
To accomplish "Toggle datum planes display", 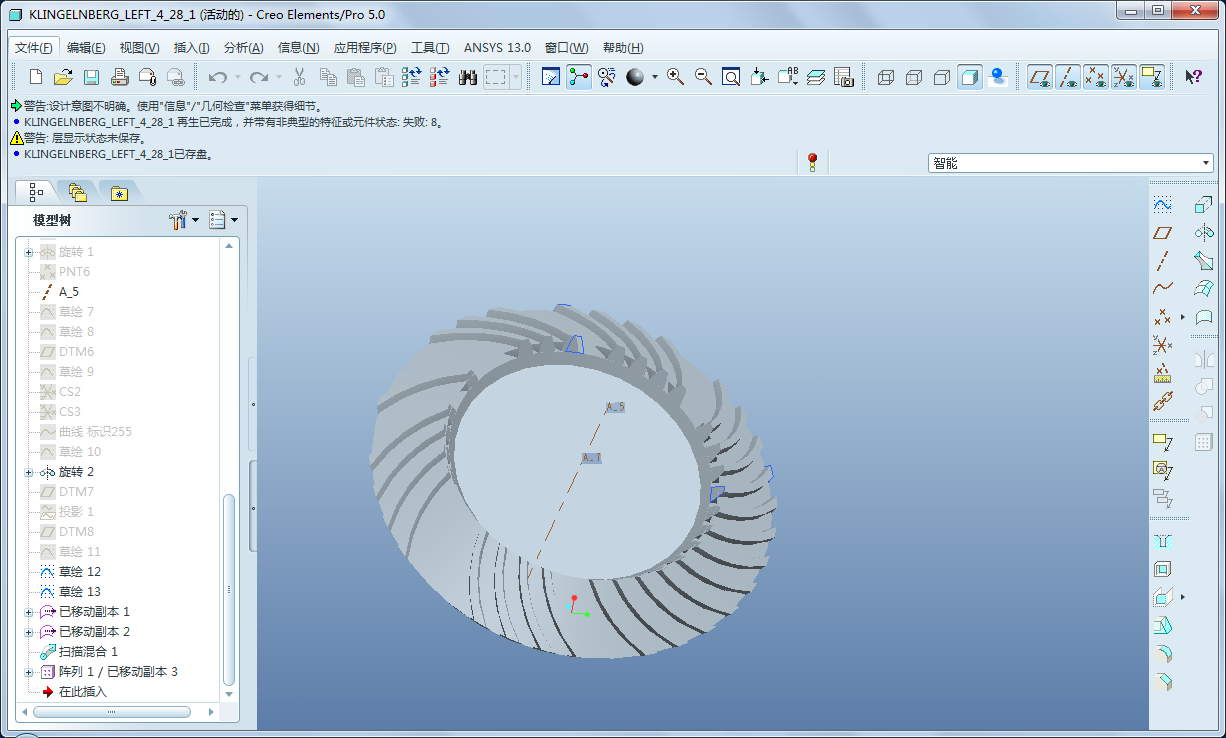I will coord(1040,77).
